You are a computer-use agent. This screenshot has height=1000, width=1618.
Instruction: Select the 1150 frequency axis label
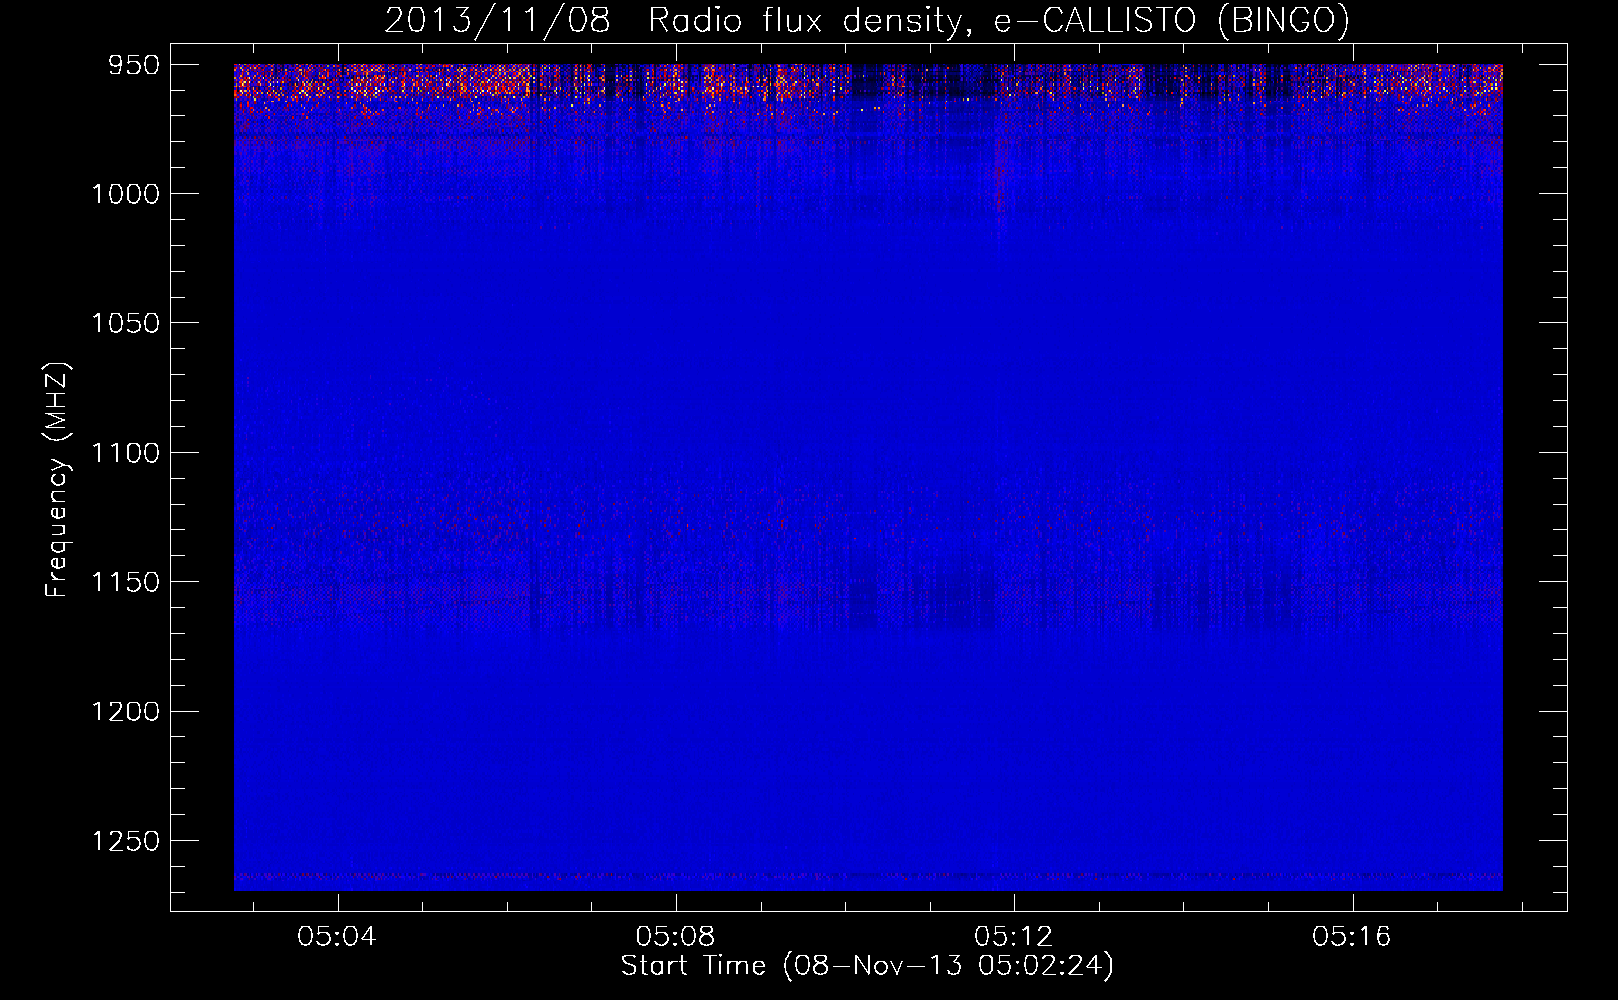point(125,582)
